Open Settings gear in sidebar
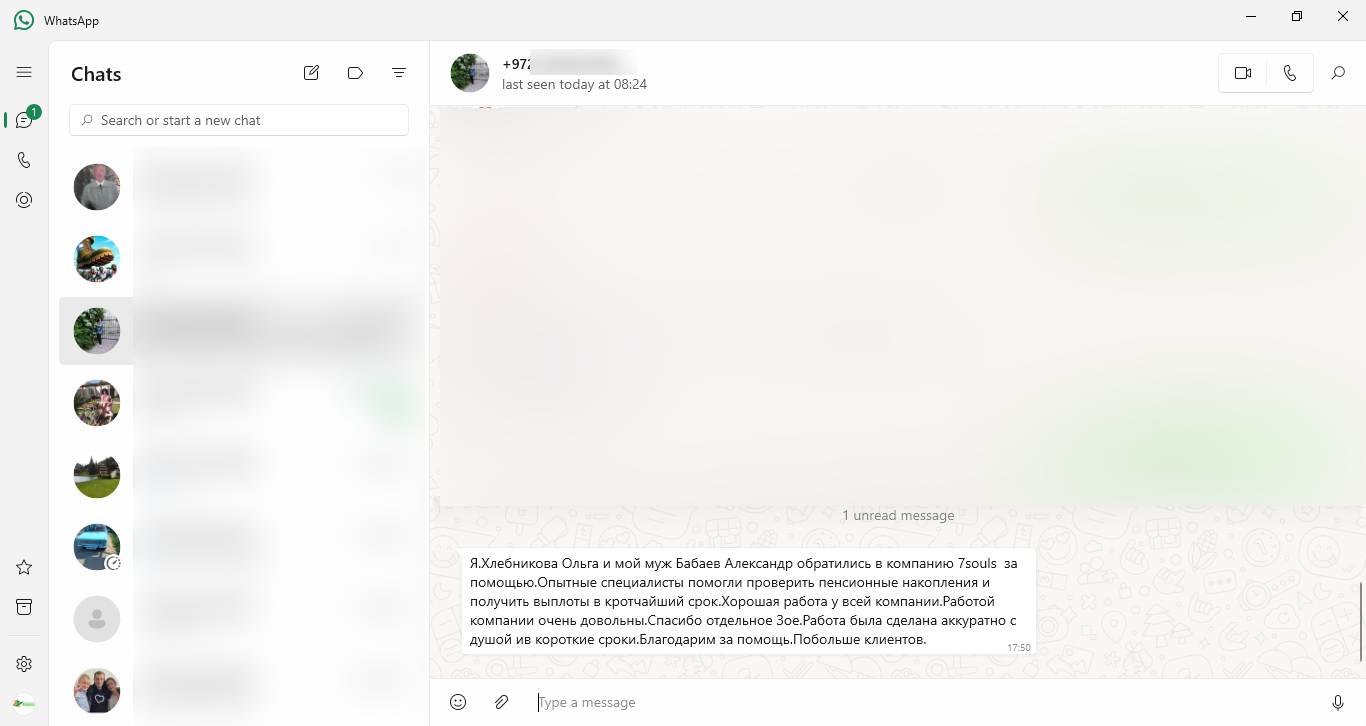Screen dimensions: 1366x726 pos(24,664)
